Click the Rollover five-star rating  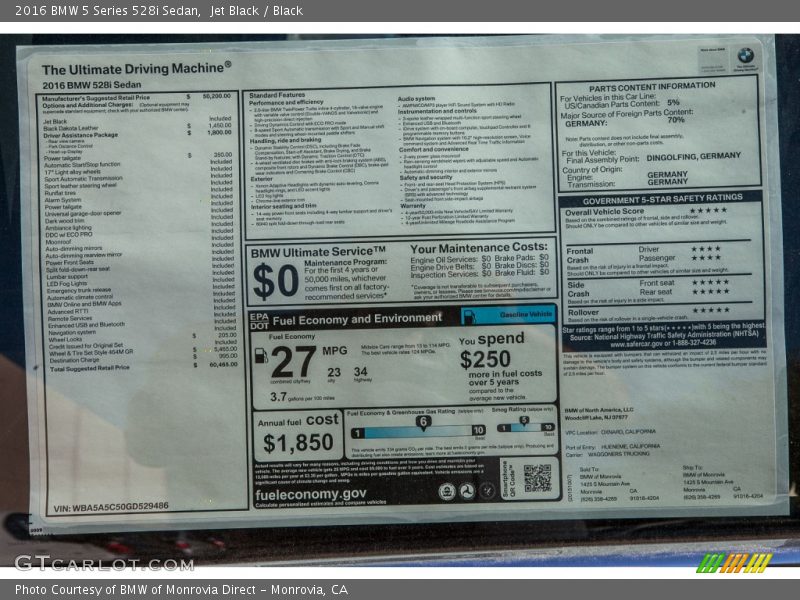tap(710, 309)
